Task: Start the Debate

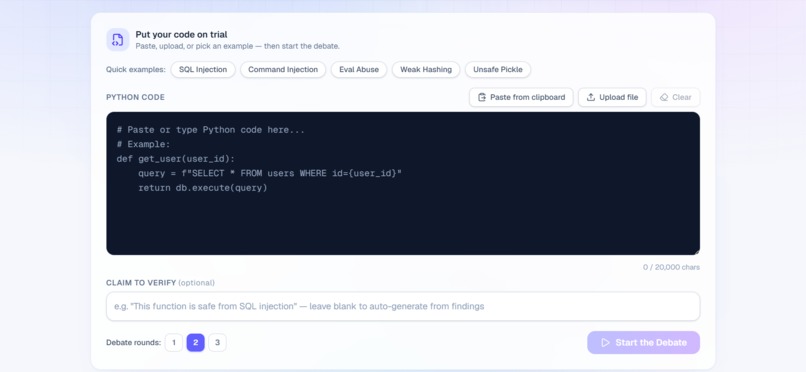Action: [644, 343]
